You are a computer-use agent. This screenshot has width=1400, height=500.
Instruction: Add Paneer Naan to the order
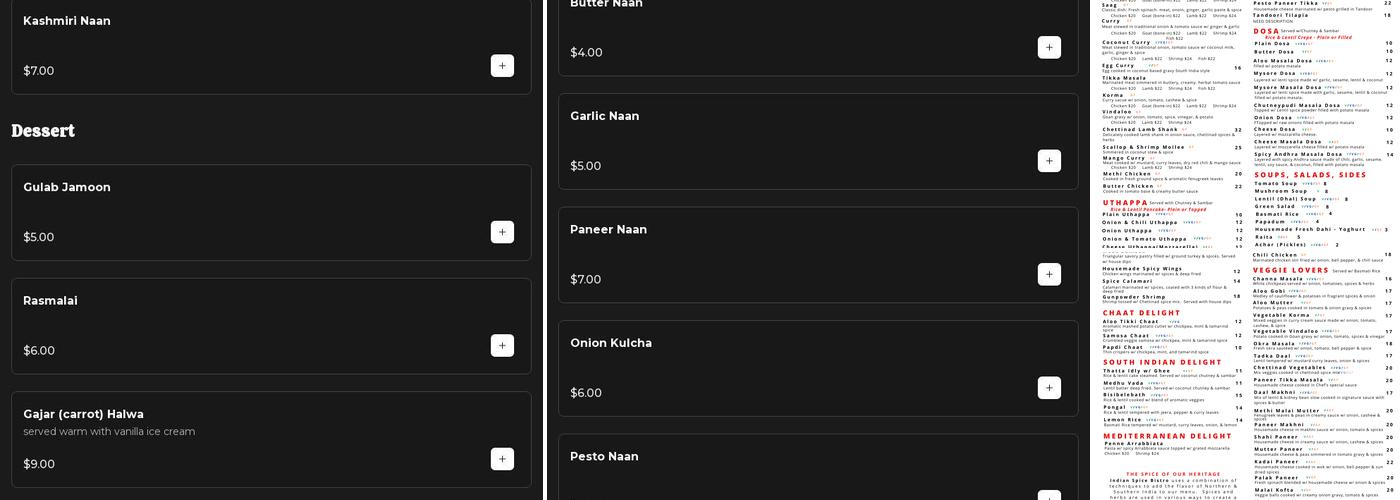1049,274
